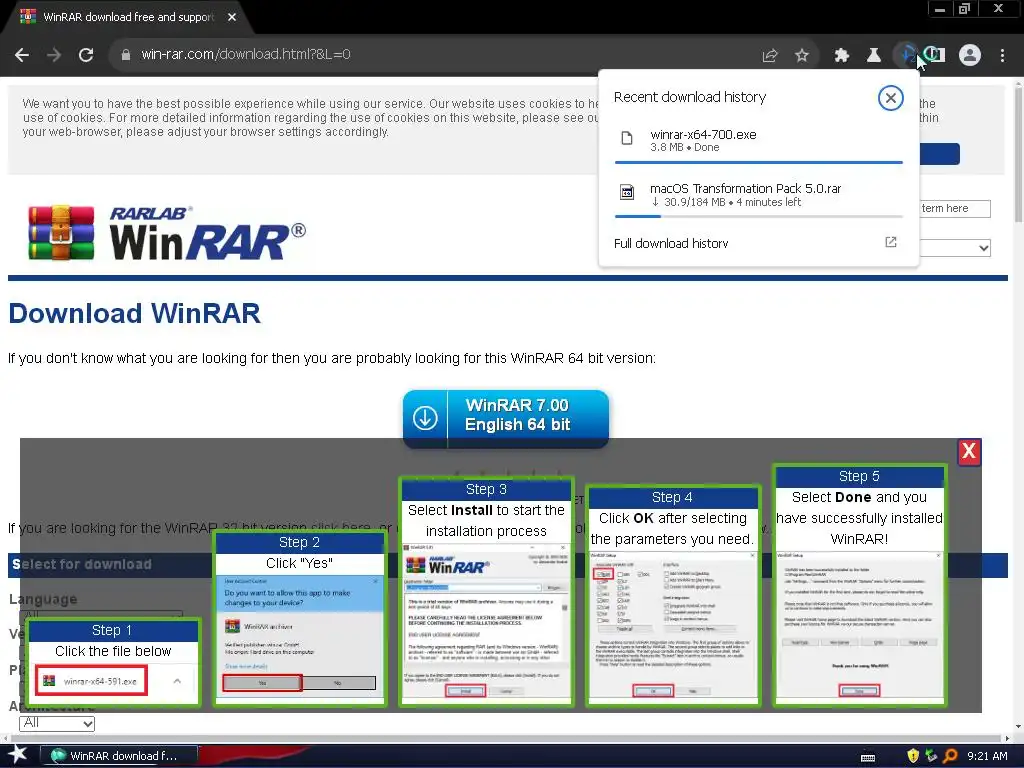Open the profile avatar menu
Image resolution: width=1024 pixels, height=768 pixels.
(970, 55)
